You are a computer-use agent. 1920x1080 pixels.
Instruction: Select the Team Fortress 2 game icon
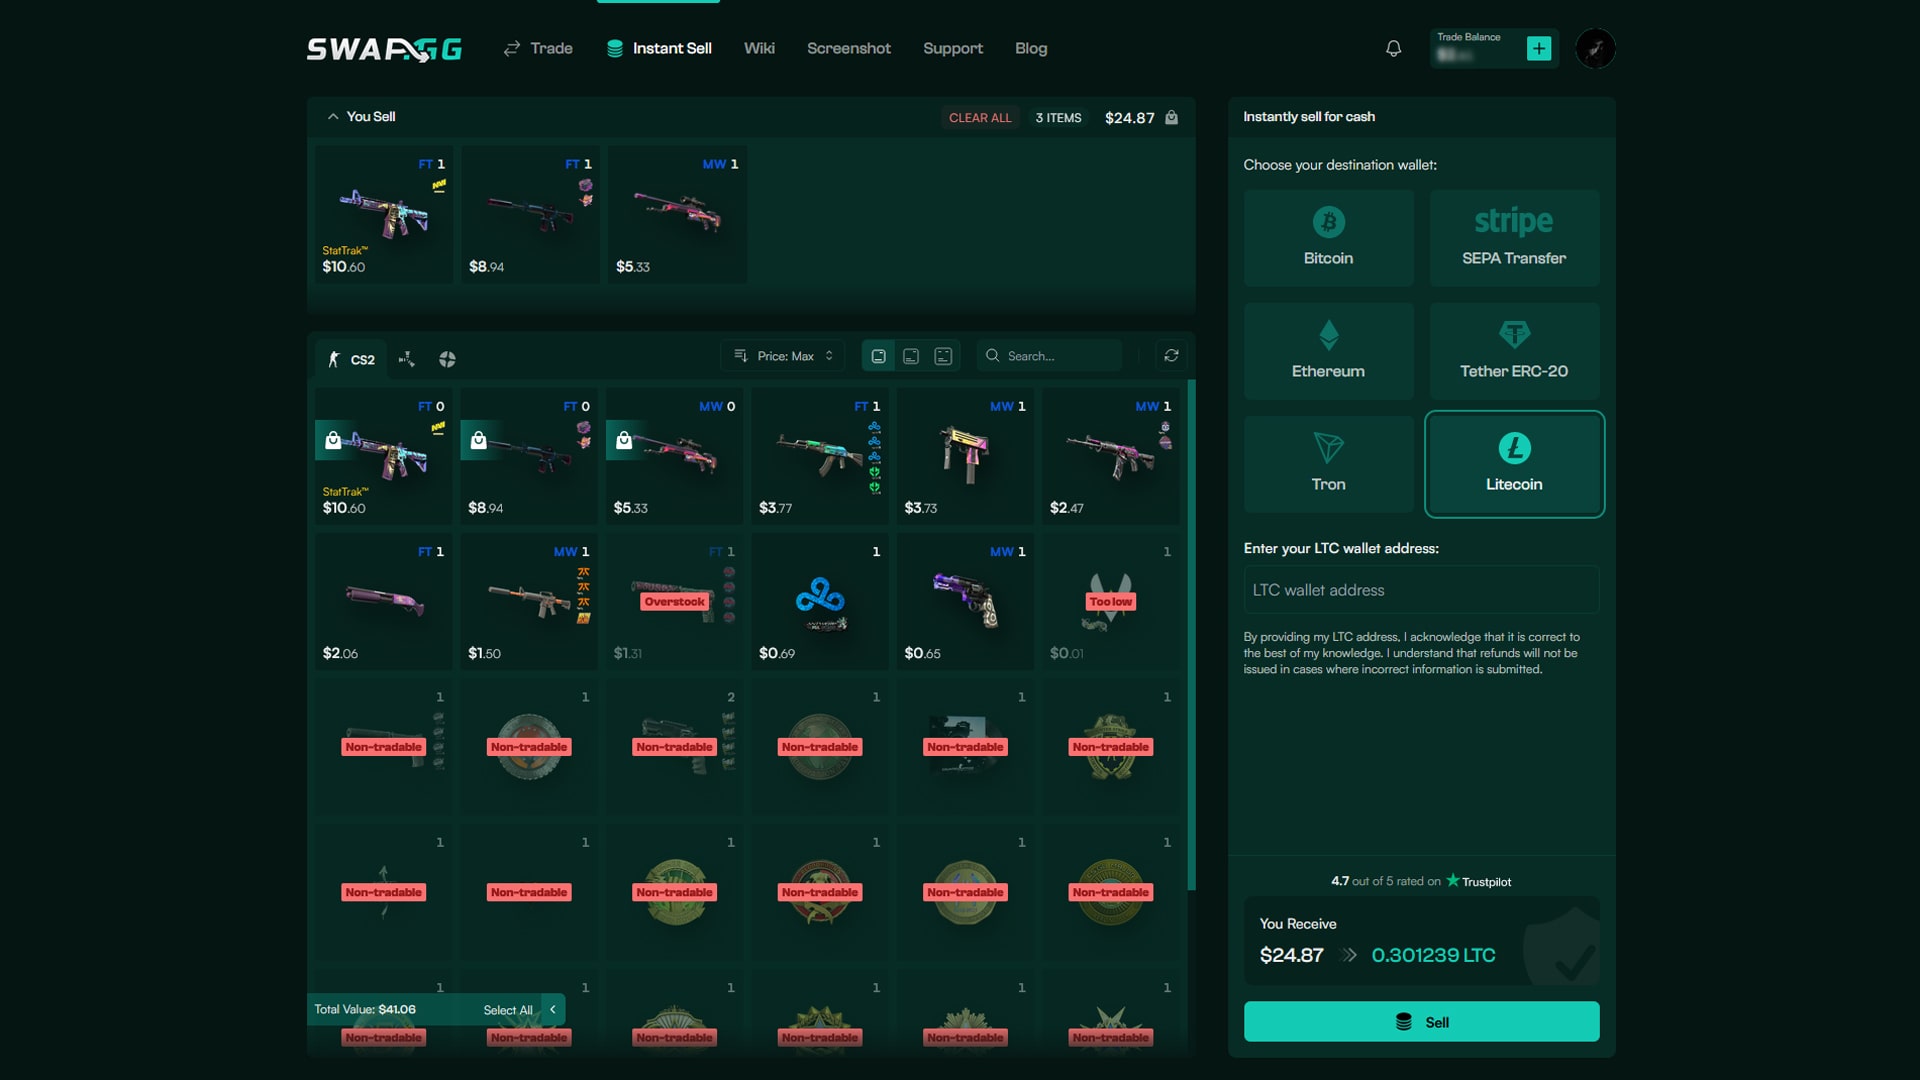tap(447, 358)
